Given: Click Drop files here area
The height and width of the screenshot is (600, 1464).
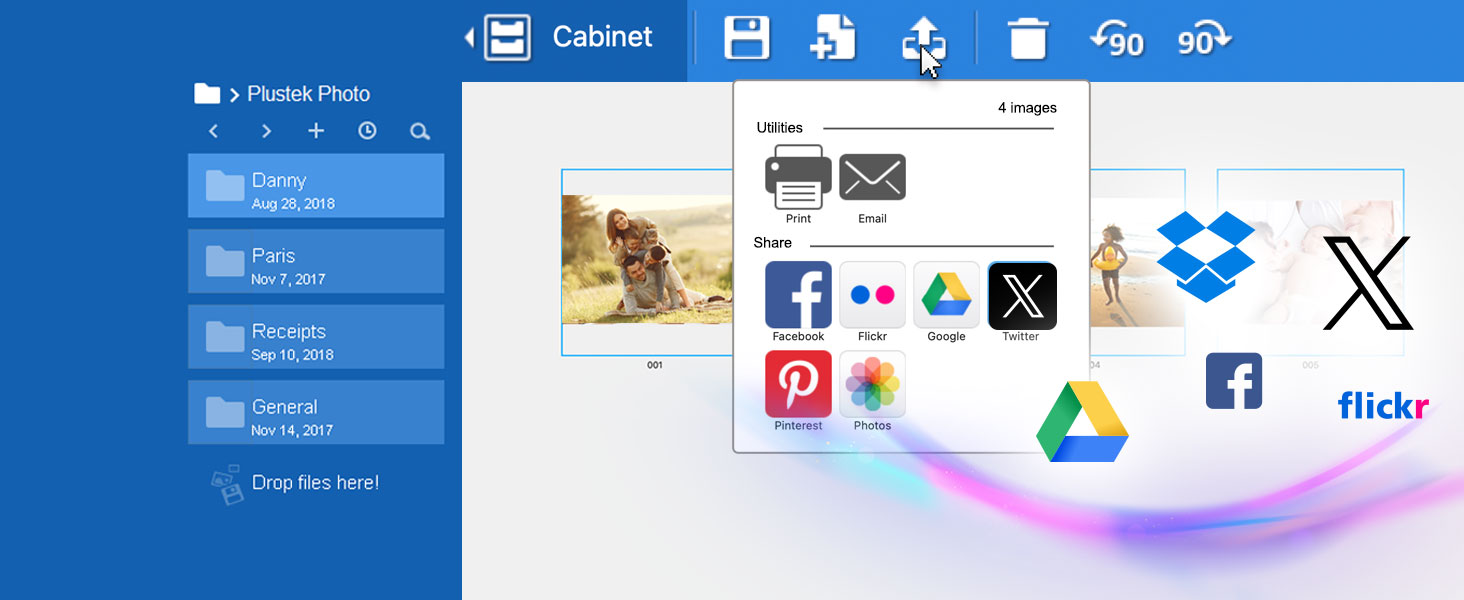Looking at the screenshot, I should [x=296, y=483].
